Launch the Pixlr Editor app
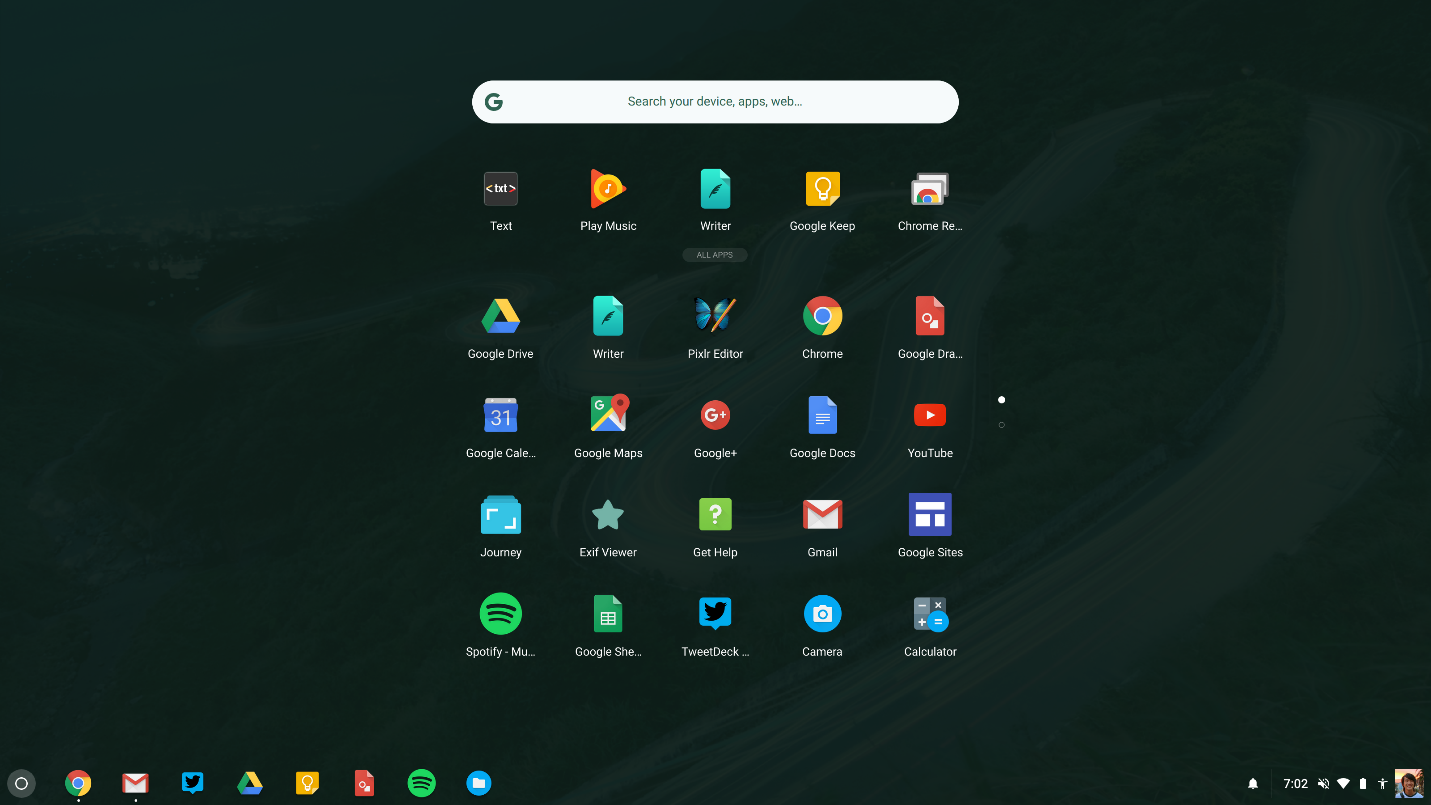Image resolution: width=1431 pixels, height=805 pixels. coord(715,316)
